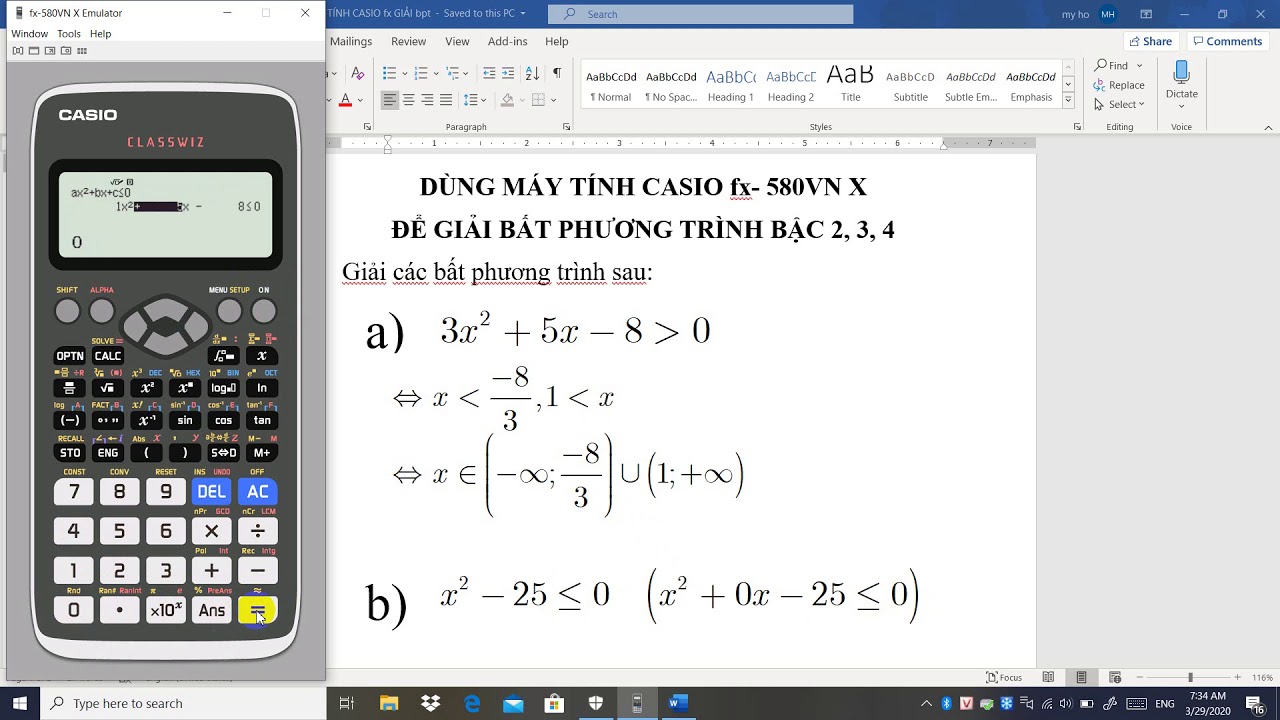Click the shading paint bucket icon
1280x720 pixels.
[507, 100]
